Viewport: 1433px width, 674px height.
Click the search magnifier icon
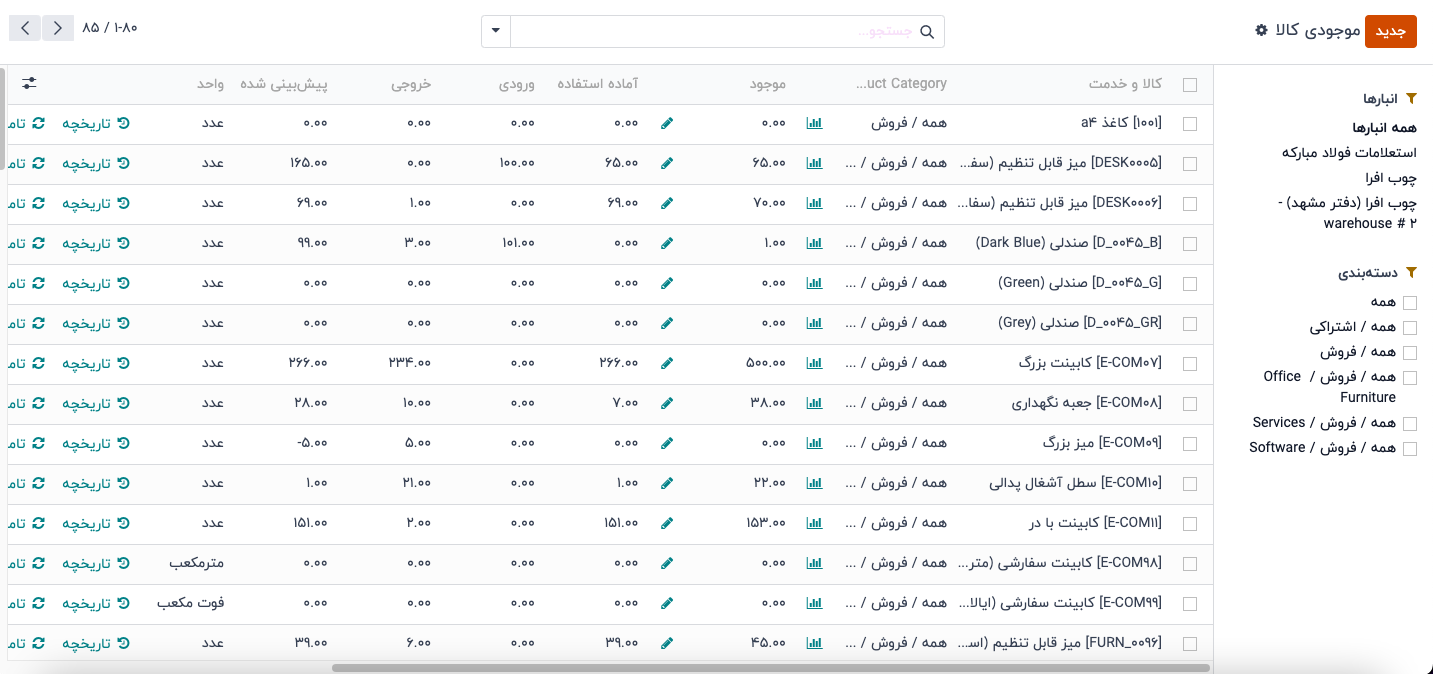pyautogui.click(x=927, y=32)
